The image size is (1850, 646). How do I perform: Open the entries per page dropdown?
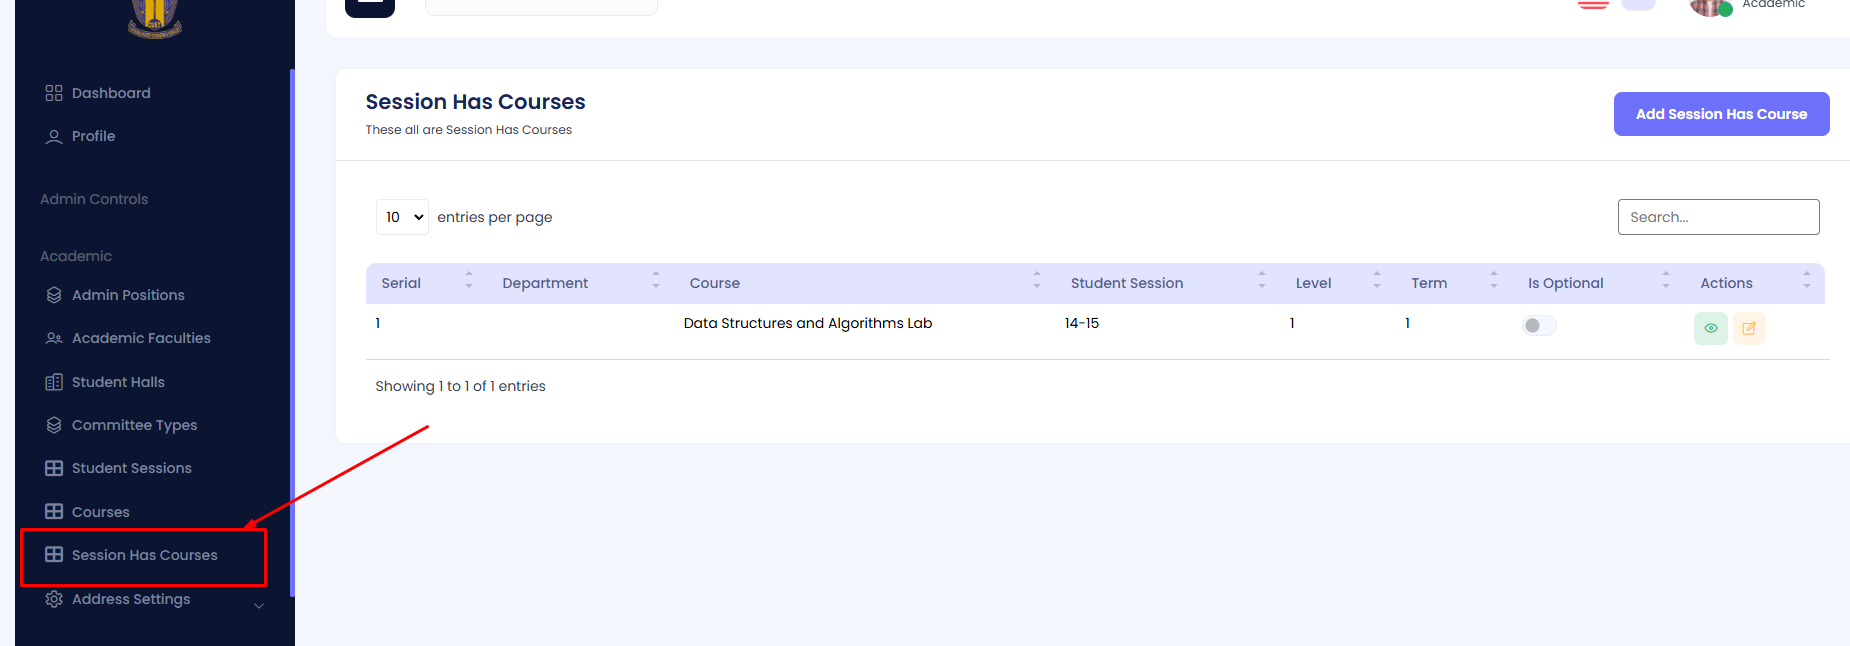pos(402,217)
